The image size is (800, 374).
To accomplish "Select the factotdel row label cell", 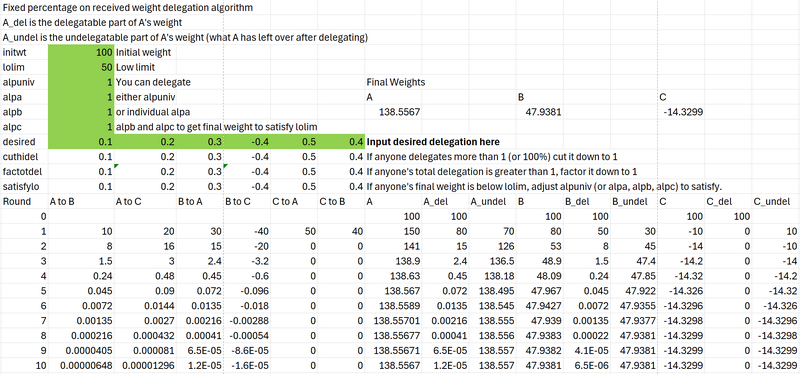I will pos(24,171).
